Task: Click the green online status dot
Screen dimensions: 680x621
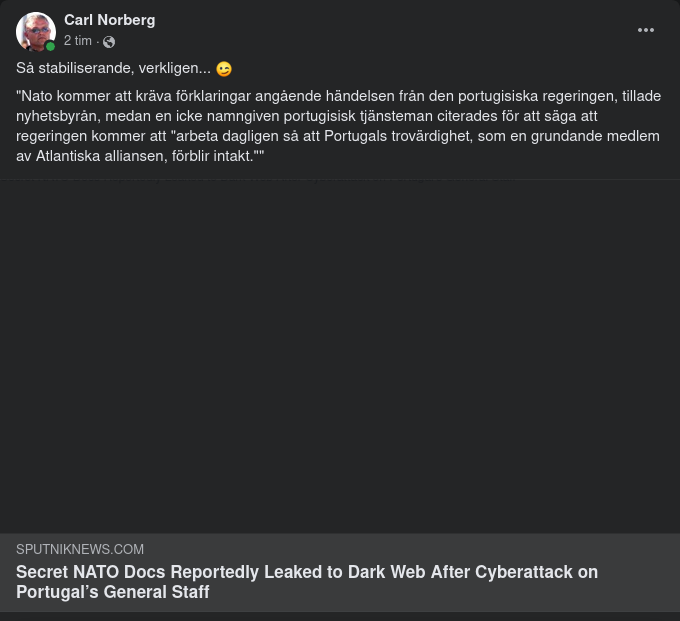Action: [50, 46]
